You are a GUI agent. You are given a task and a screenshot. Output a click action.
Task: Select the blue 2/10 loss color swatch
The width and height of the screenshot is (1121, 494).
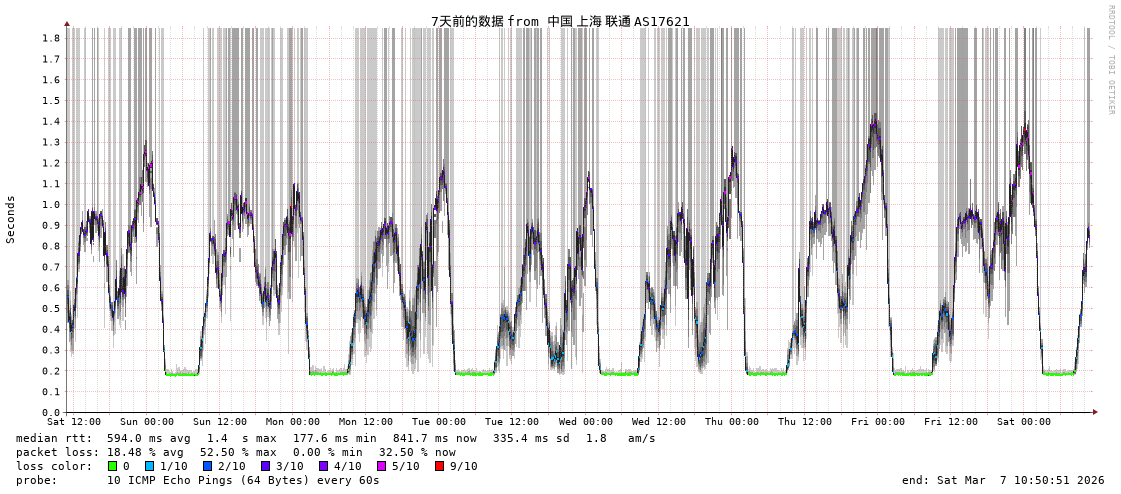coord(208,466)
